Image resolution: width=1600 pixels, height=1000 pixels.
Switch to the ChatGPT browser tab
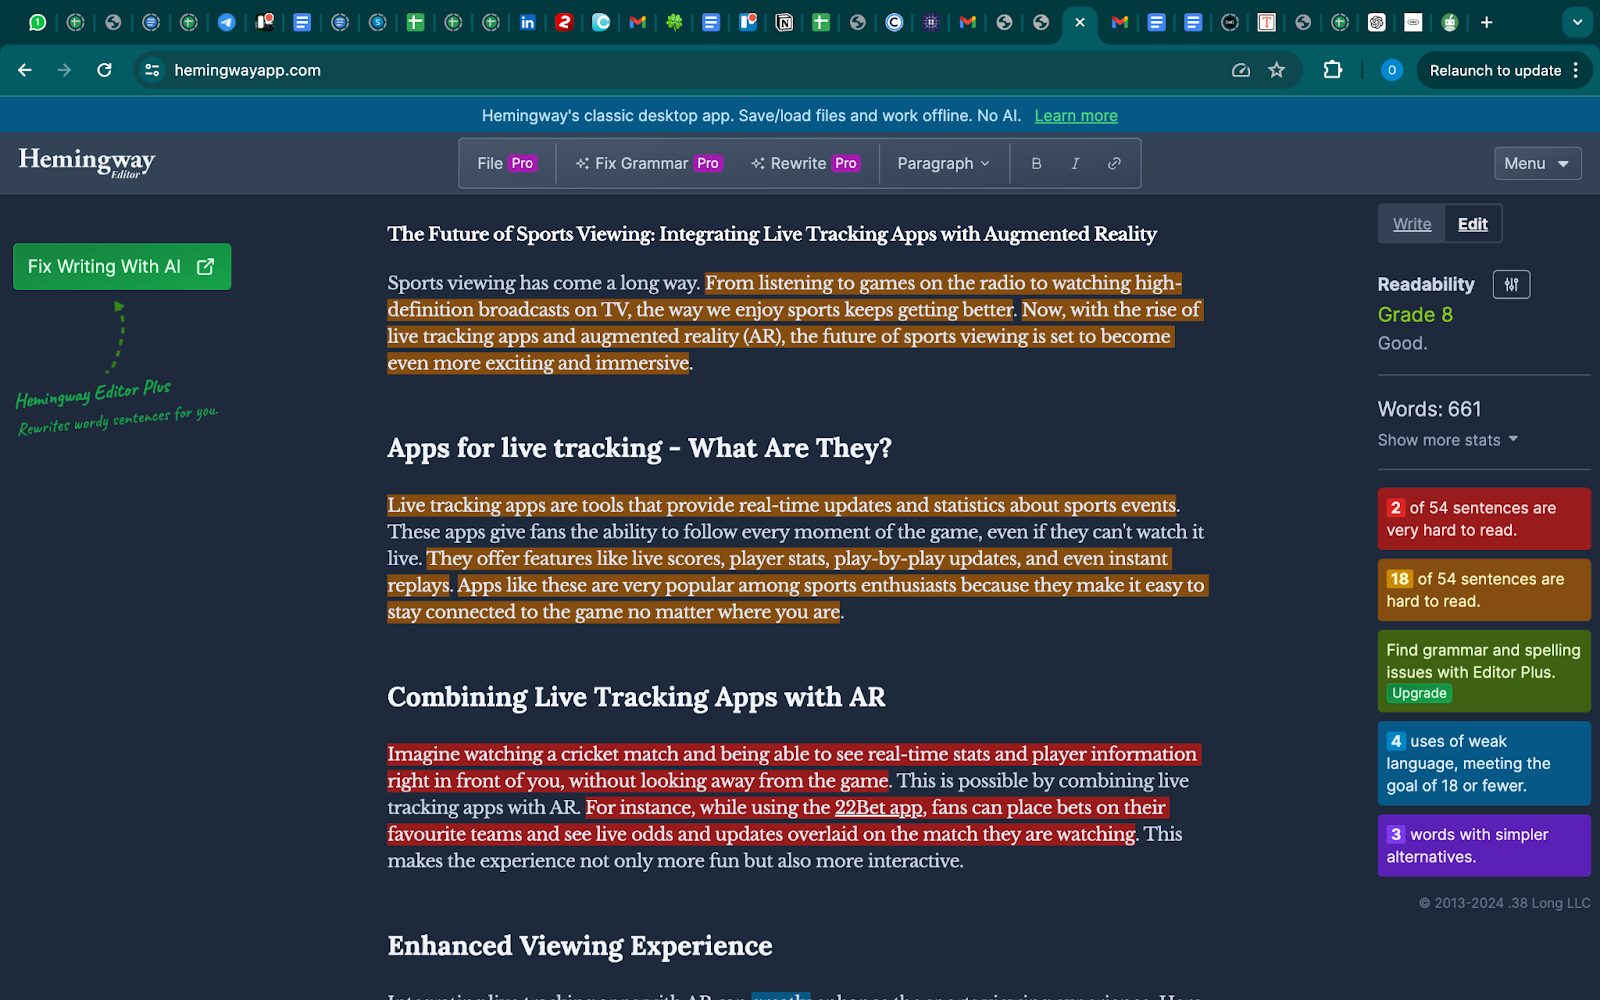click(x=1376, y=22)
